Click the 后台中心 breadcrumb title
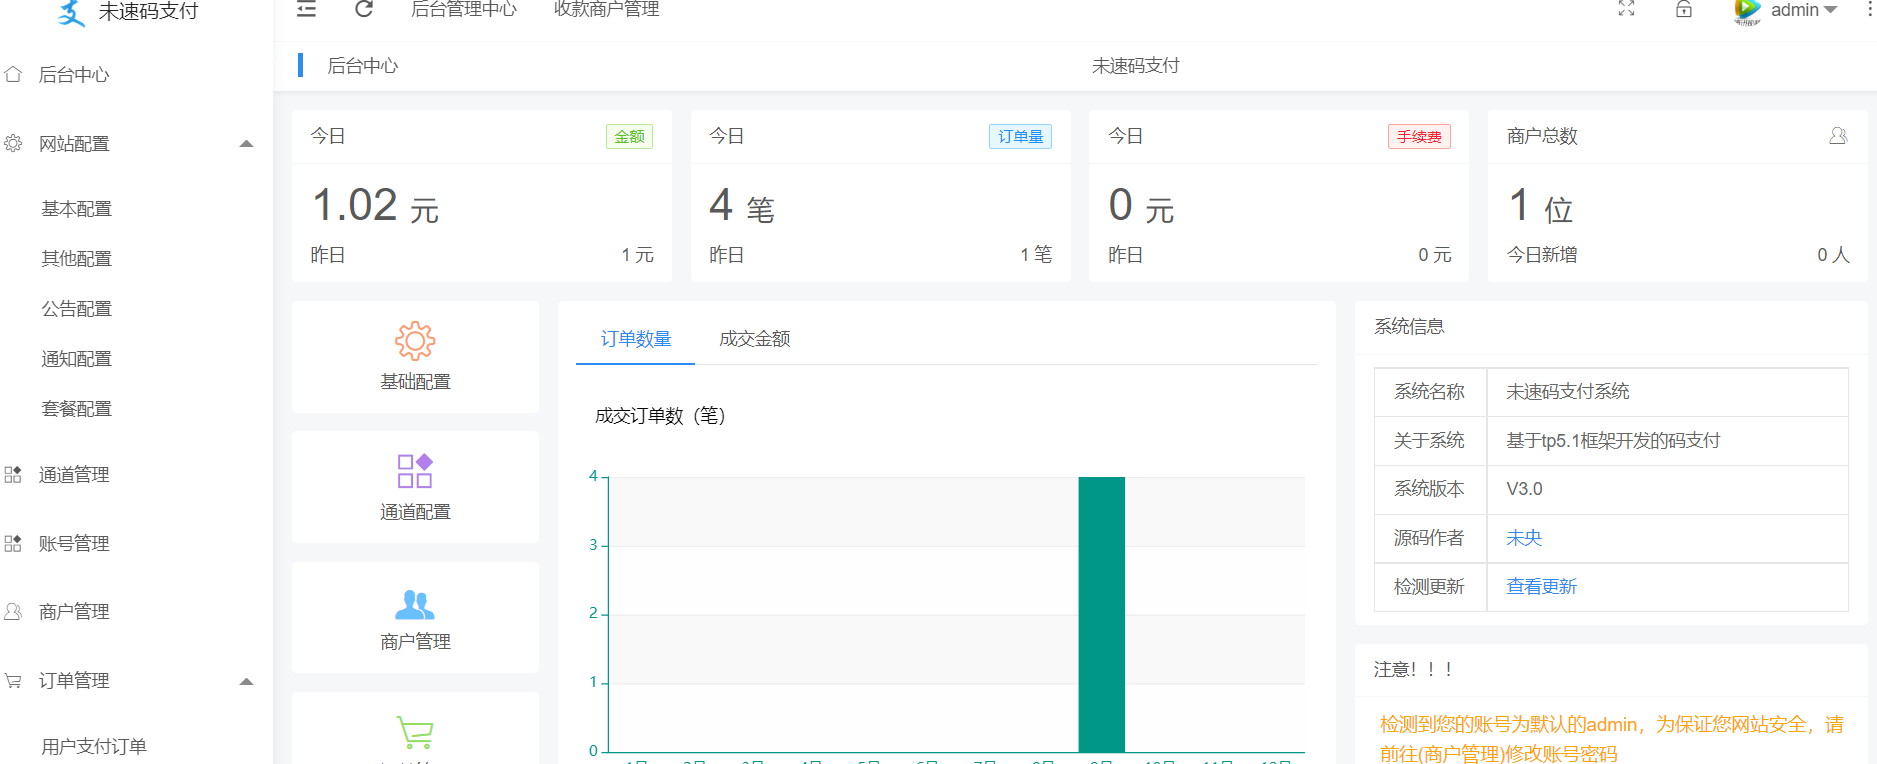Image resolution: width=1877 pixels, height=764 pixels. (363, 66)
